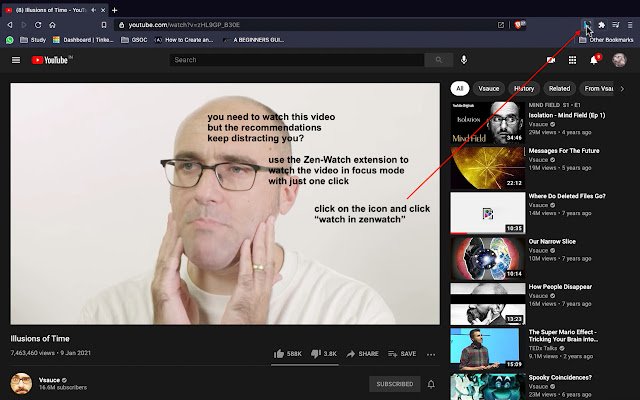Open the notifications bell in header
Viewport: 640px width, 400px height.
[594, 60]
